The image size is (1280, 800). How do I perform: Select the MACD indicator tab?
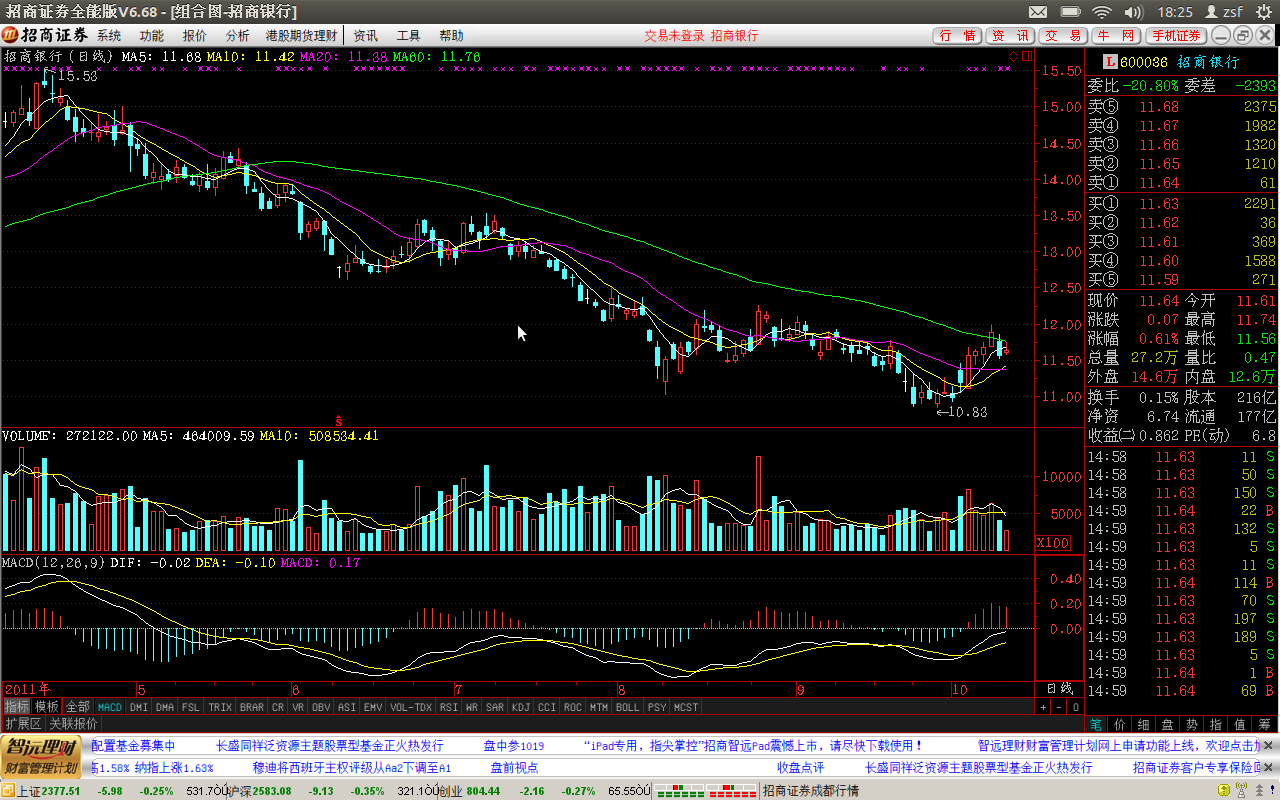click(109, 707)
